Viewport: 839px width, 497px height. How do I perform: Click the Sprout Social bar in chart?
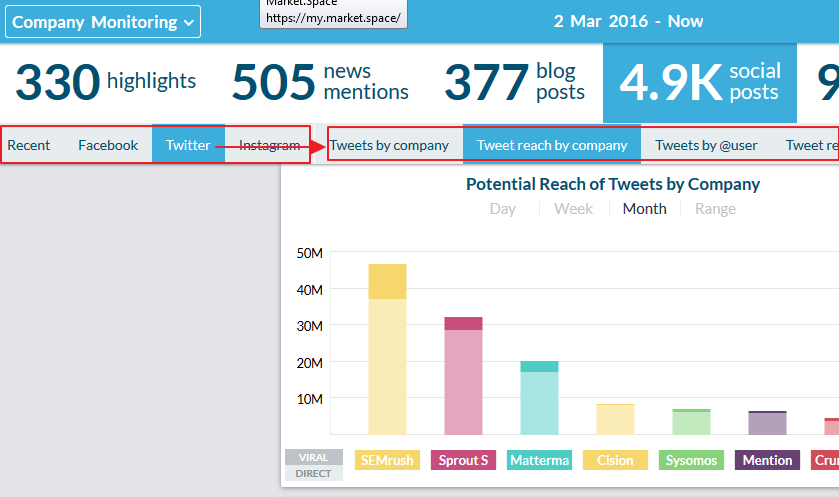[x=463, y=376]
